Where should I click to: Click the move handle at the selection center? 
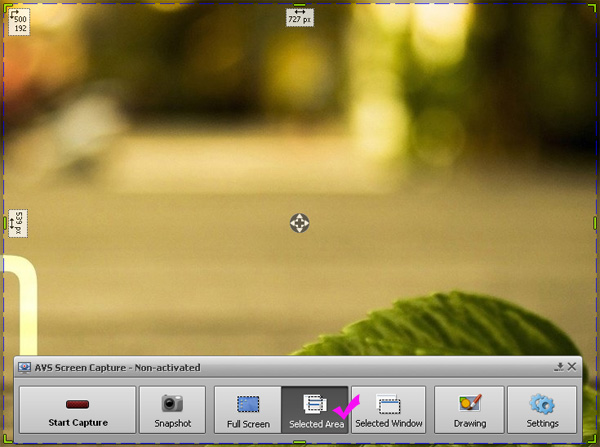click(299, 223)
